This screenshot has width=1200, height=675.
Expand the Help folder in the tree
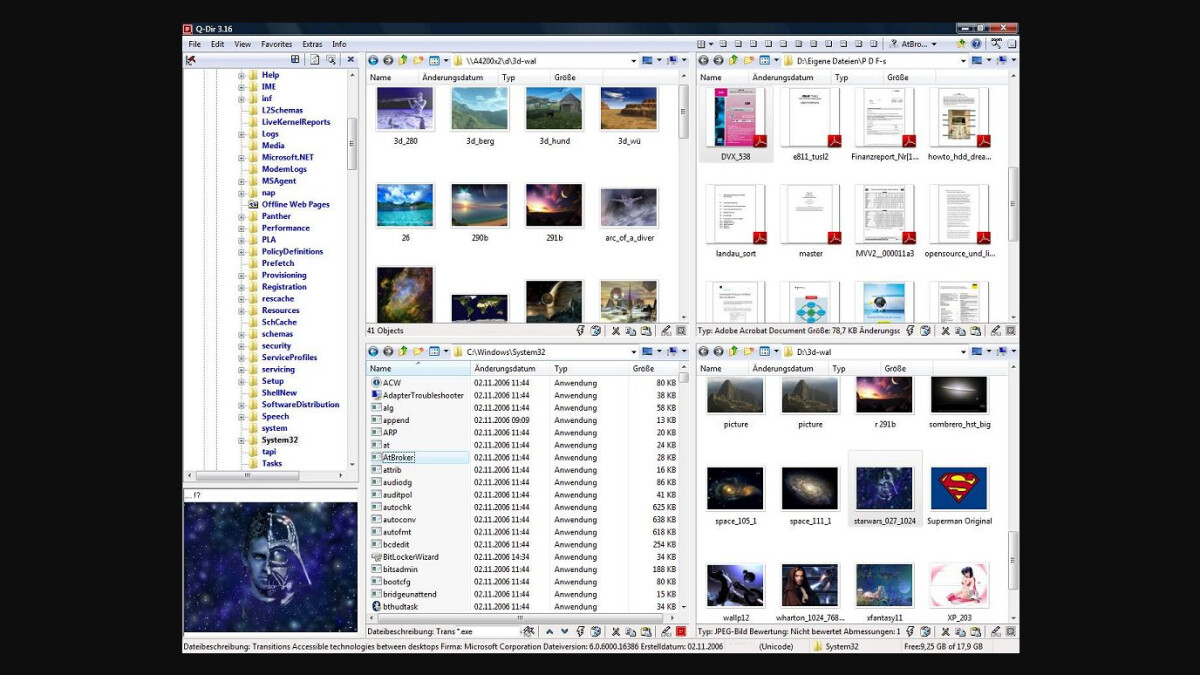(241, 75)
